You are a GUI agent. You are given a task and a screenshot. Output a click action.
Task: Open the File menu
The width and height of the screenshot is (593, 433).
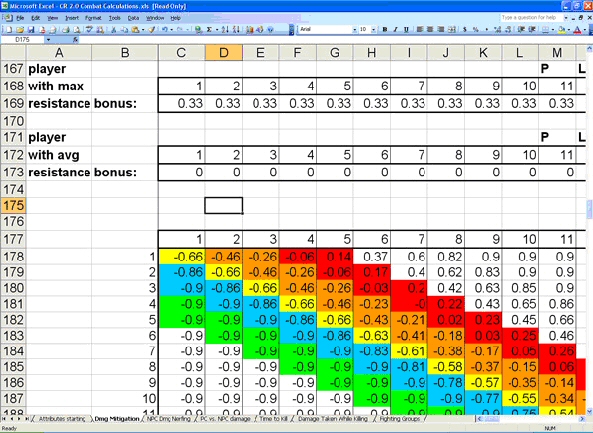[x=20, y=18]
